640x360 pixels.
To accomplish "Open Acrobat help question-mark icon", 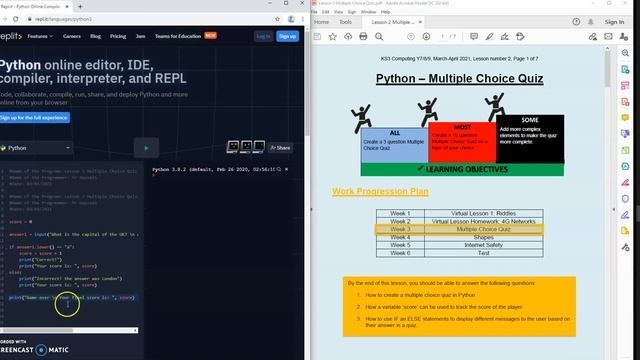I will (x=576, y=22).
